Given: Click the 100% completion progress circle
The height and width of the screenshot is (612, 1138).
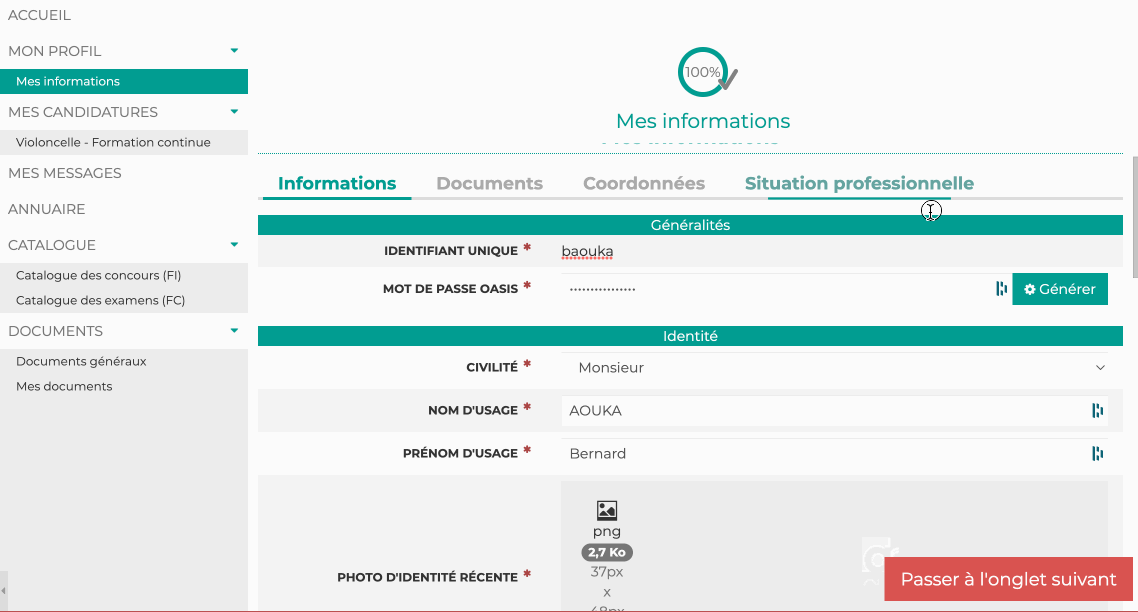Looking at the screenshot, I should pyautogui.click(x=703, y=72).
